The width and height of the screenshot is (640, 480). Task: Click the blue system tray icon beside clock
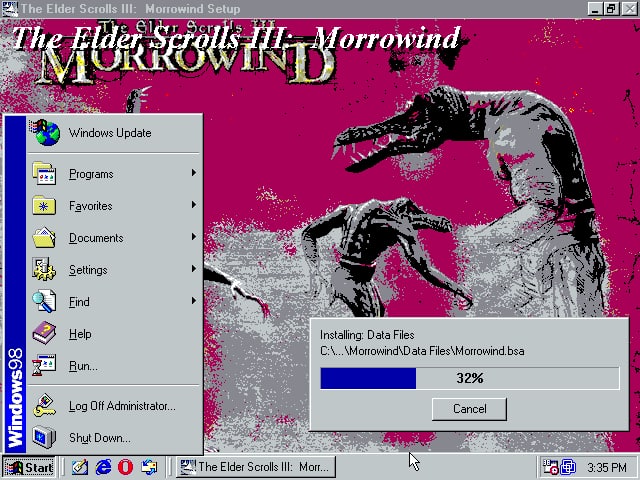(x=568, y=467)
